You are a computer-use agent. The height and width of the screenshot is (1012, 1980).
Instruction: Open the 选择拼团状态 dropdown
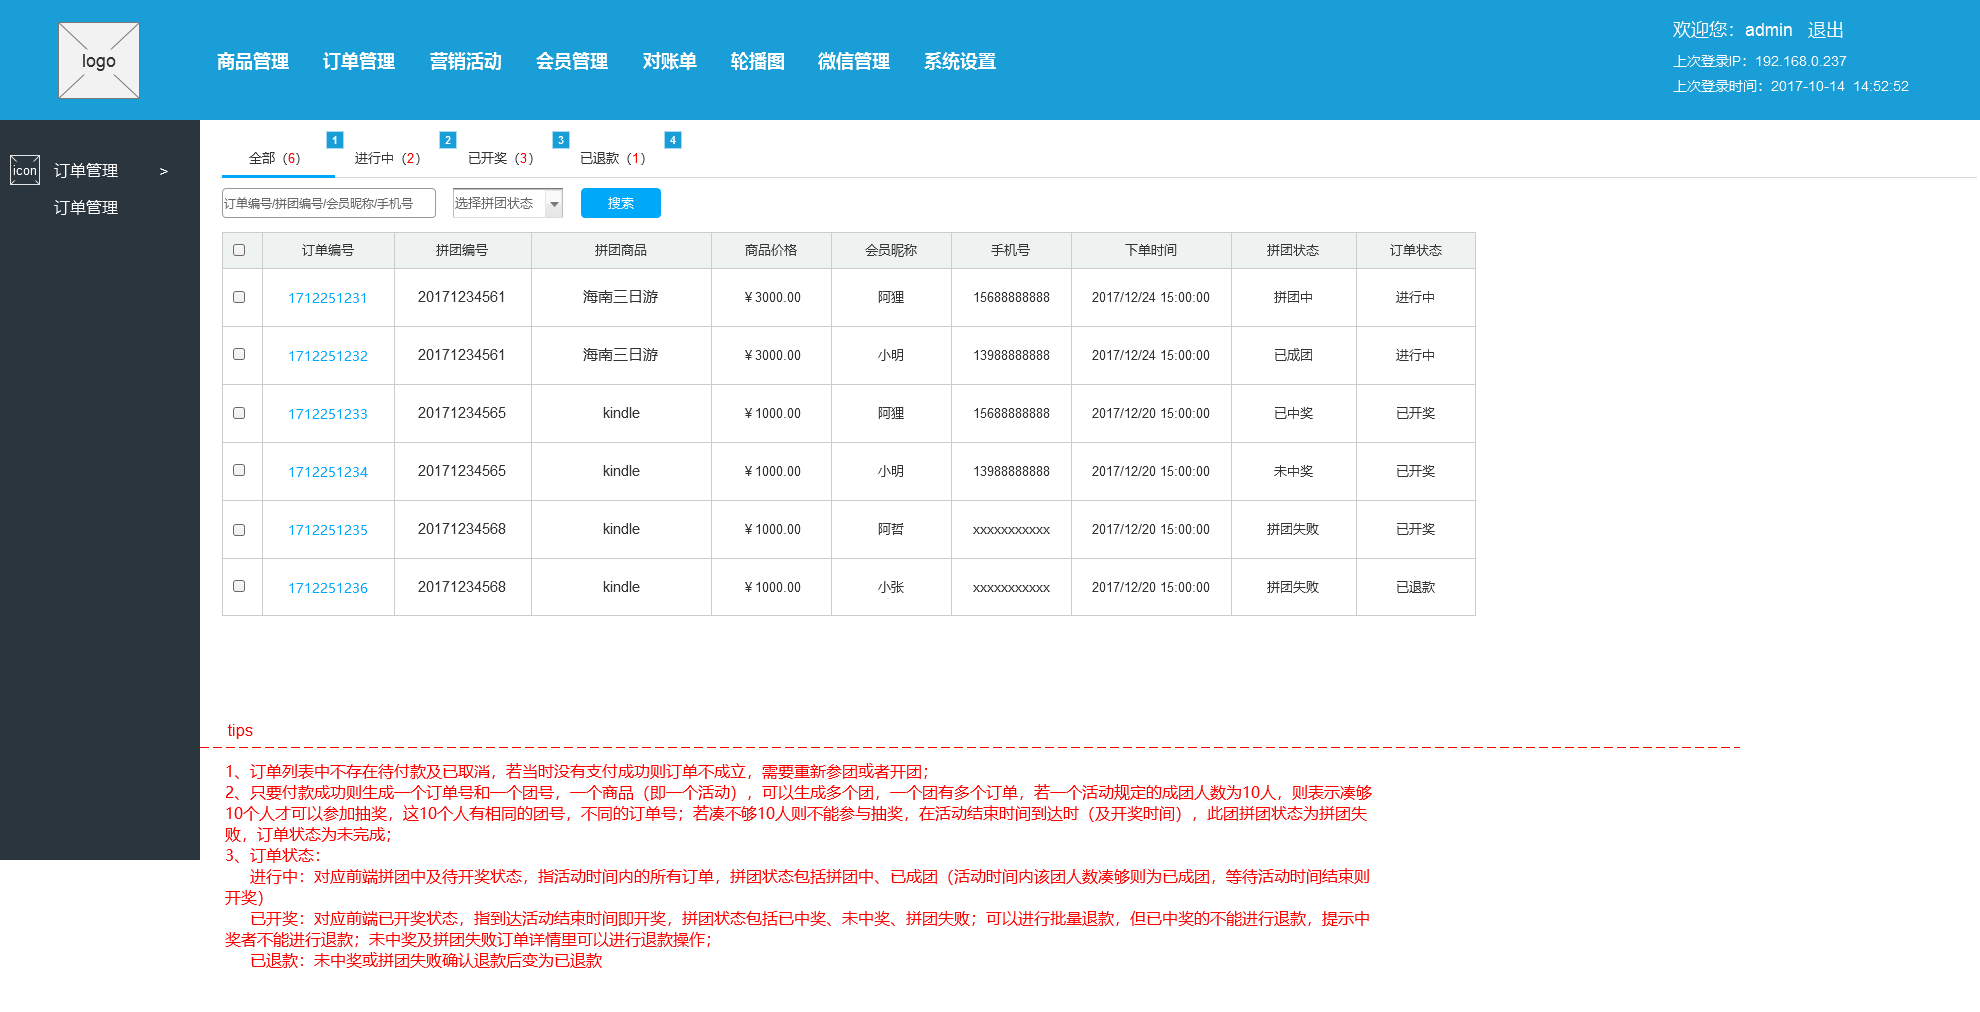(508, 203)
